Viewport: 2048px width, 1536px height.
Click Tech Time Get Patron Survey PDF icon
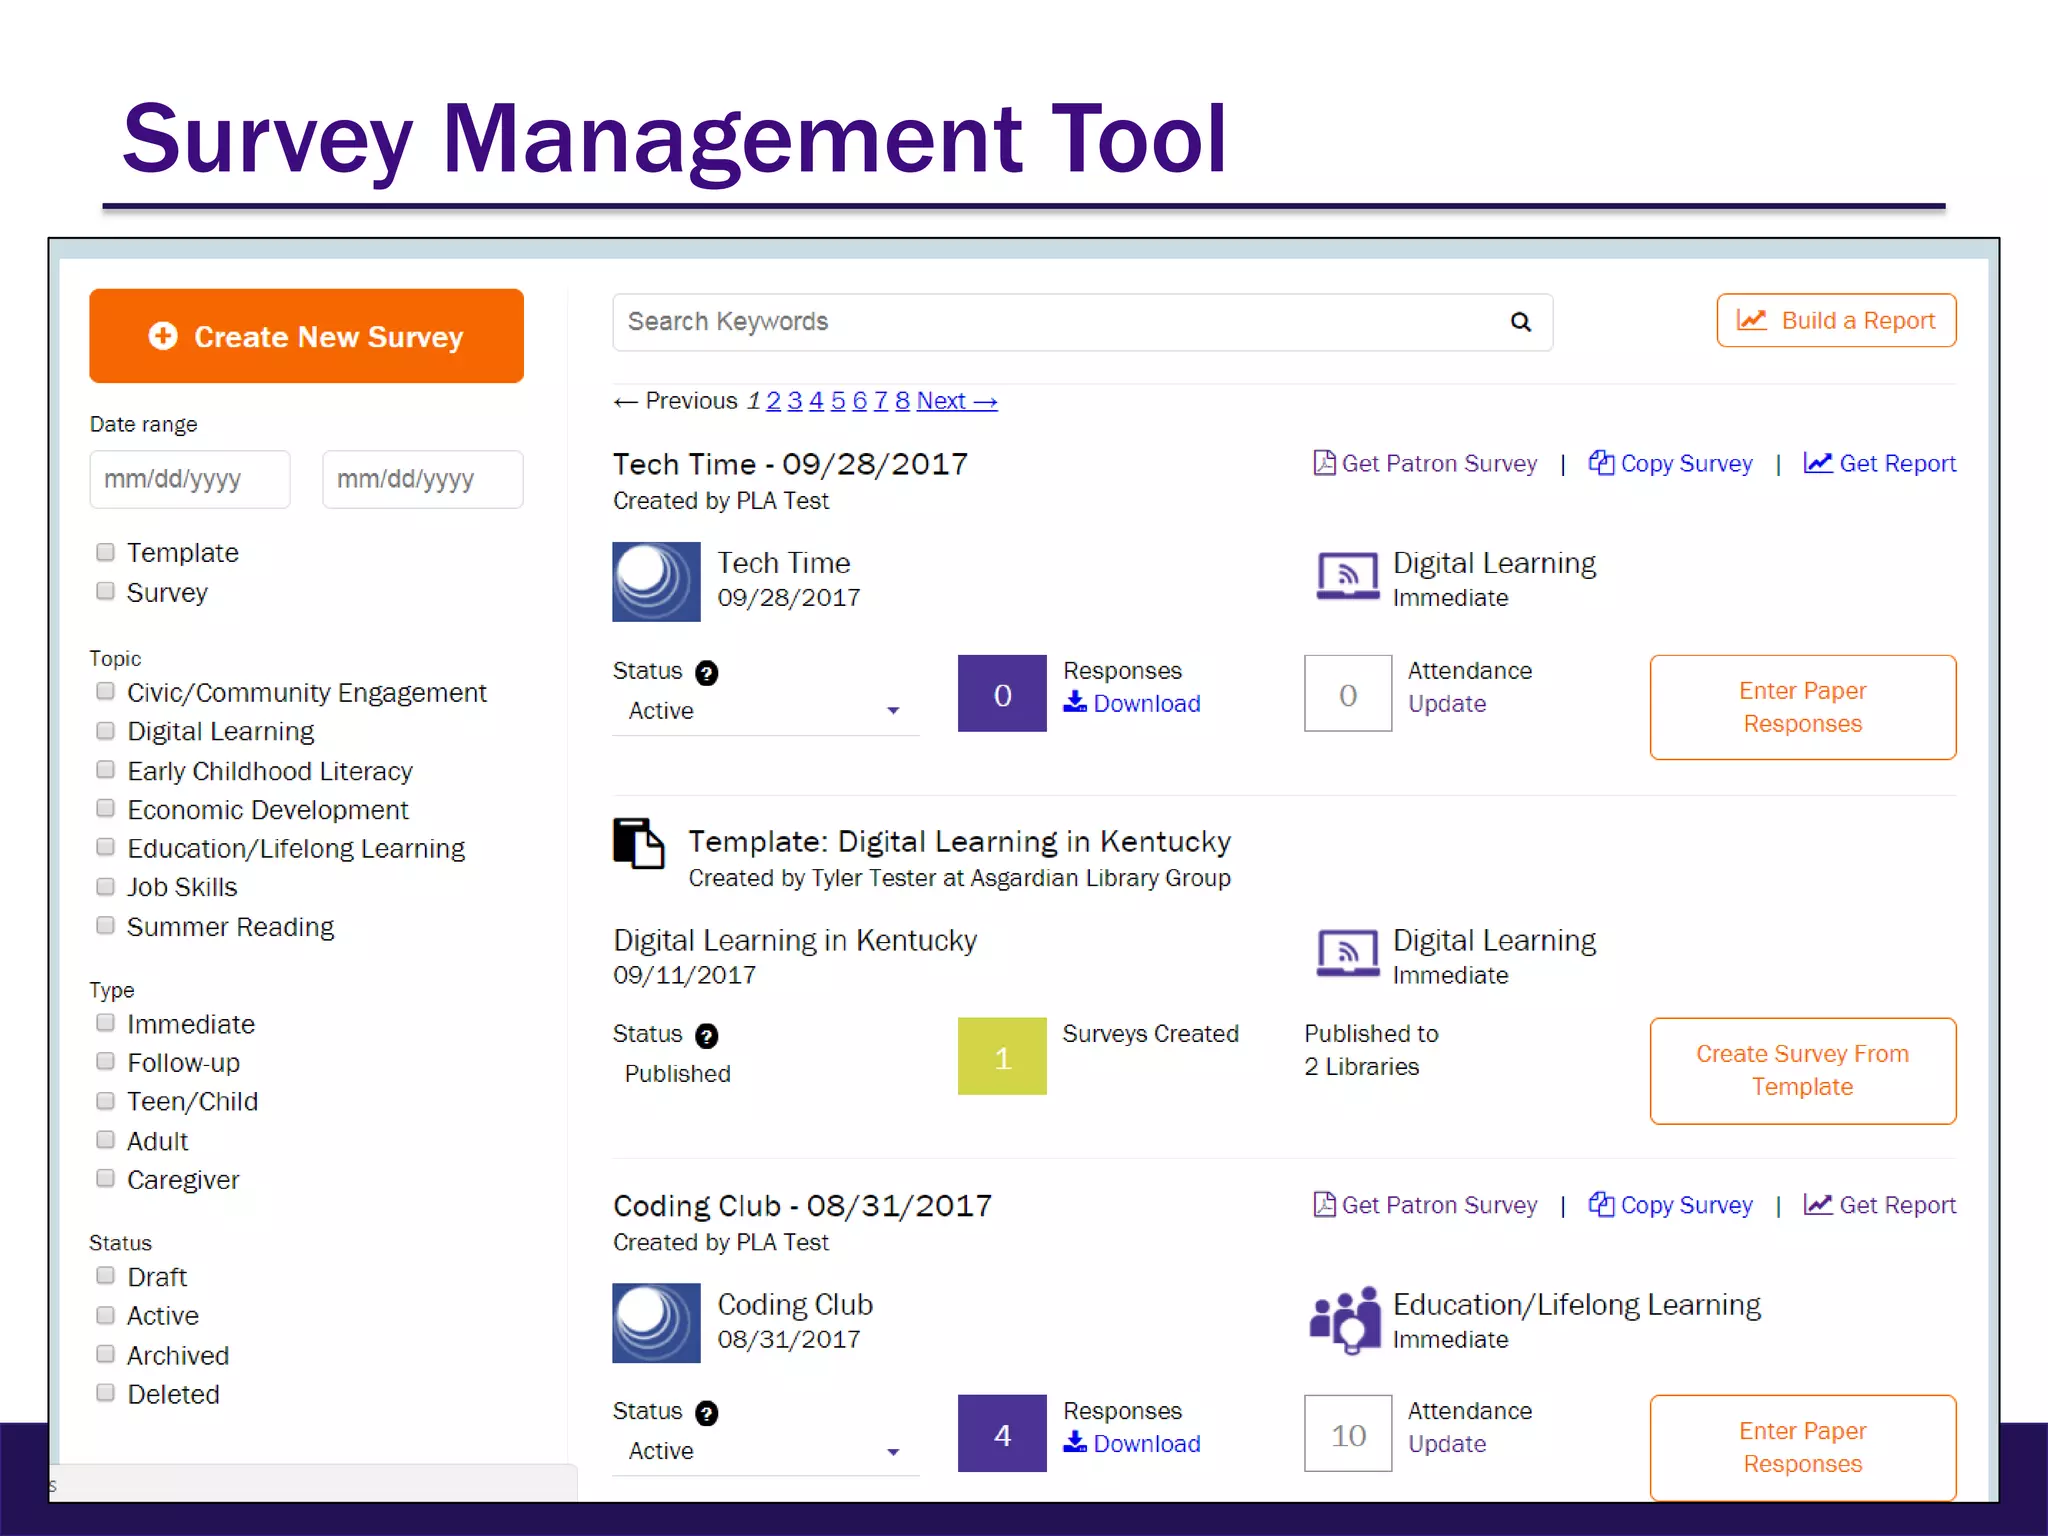coord(1324,462)
